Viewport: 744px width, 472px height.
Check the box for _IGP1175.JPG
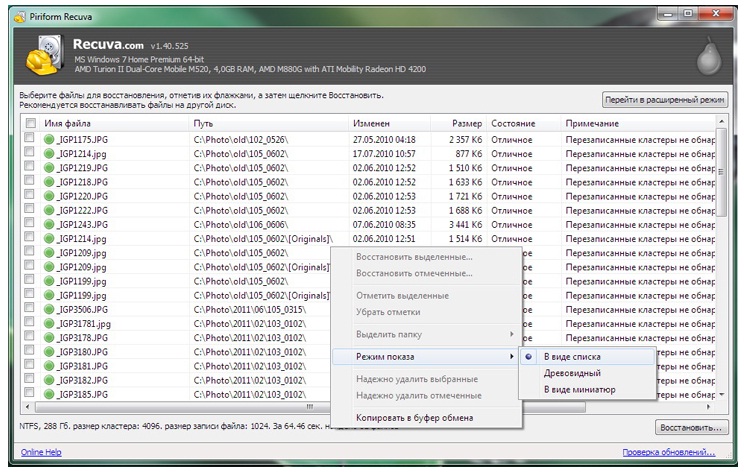point(29,138)
